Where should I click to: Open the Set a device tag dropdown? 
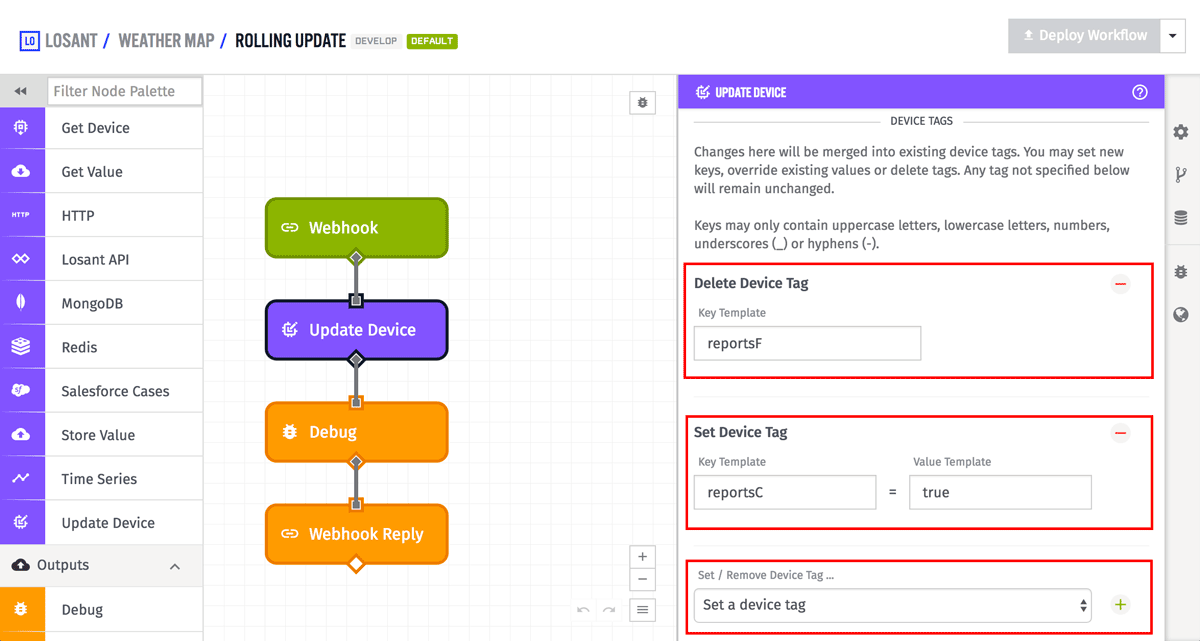pyautogui.click(x=892, y=605)
